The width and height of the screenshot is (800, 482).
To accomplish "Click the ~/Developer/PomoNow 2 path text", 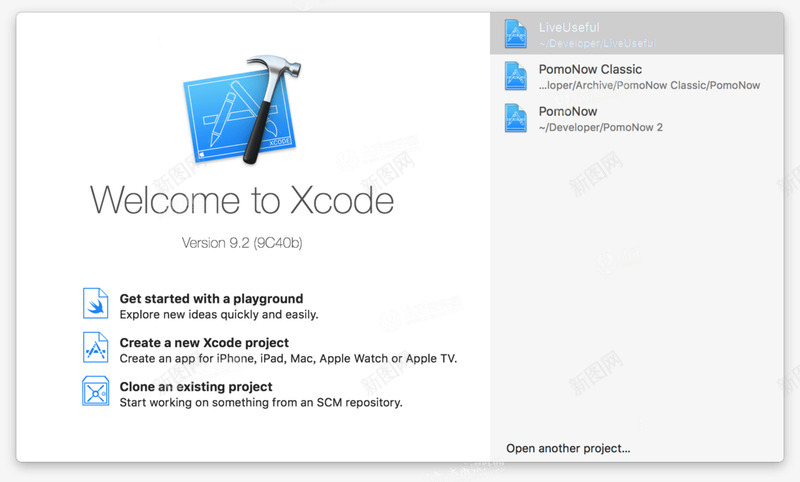I will (601, 128).
